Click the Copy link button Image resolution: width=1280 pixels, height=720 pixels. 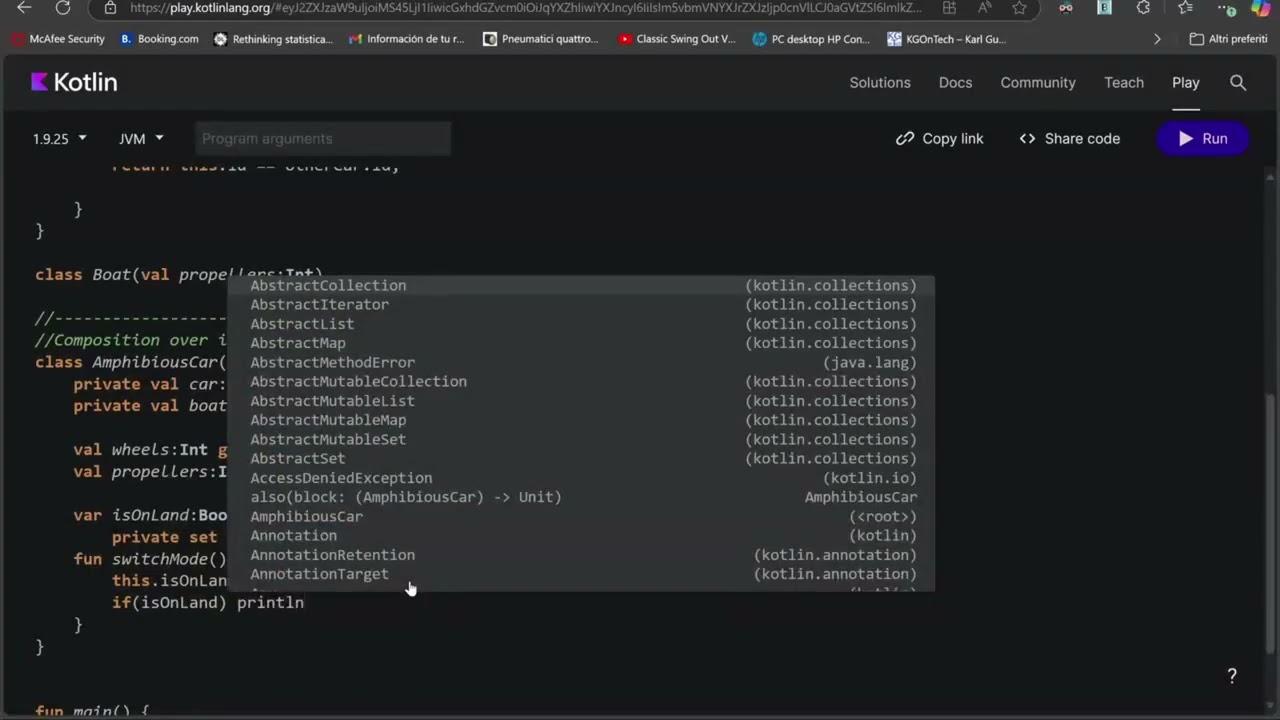[940, 139]
